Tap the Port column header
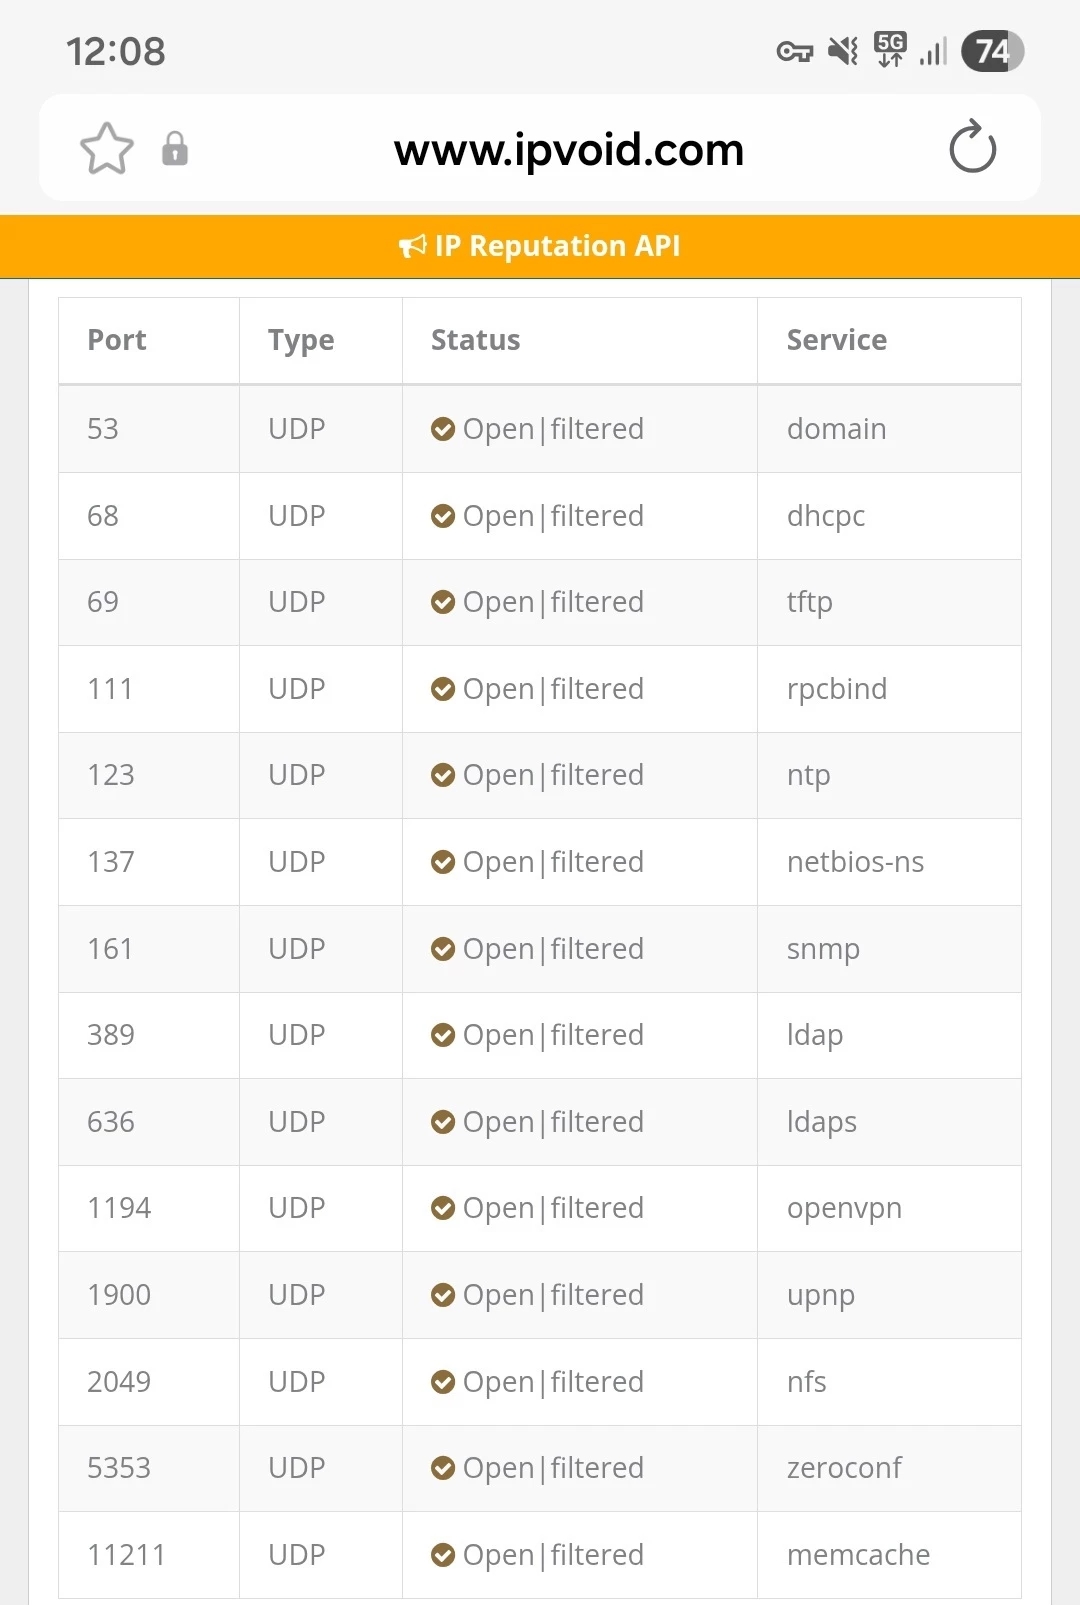The width and height of the screenshot is (1080, 1605). pos(117,340)
